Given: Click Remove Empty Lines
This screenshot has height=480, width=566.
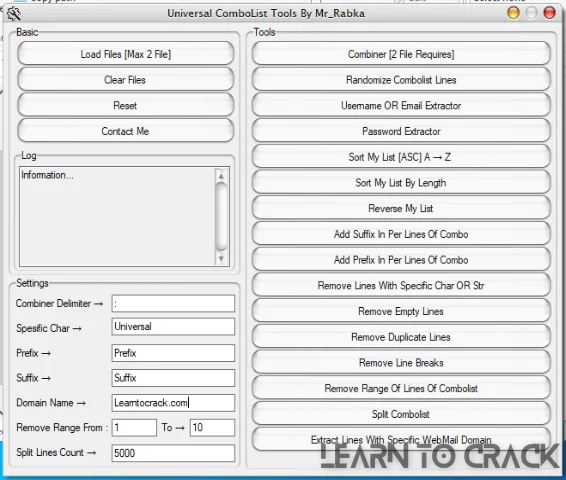Looking at the screenshot, I should point(401,311).
